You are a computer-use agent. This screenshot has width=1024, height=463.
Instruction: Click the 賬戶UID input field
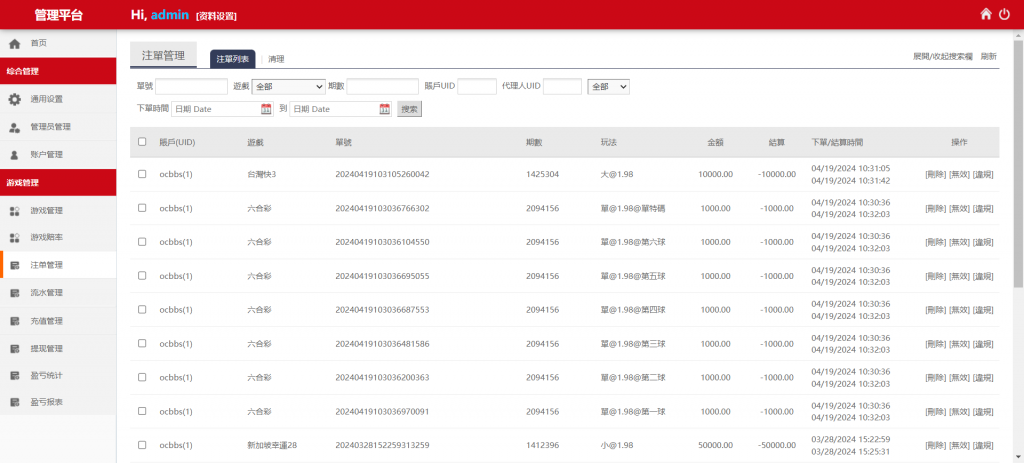[x=477, y=86]
